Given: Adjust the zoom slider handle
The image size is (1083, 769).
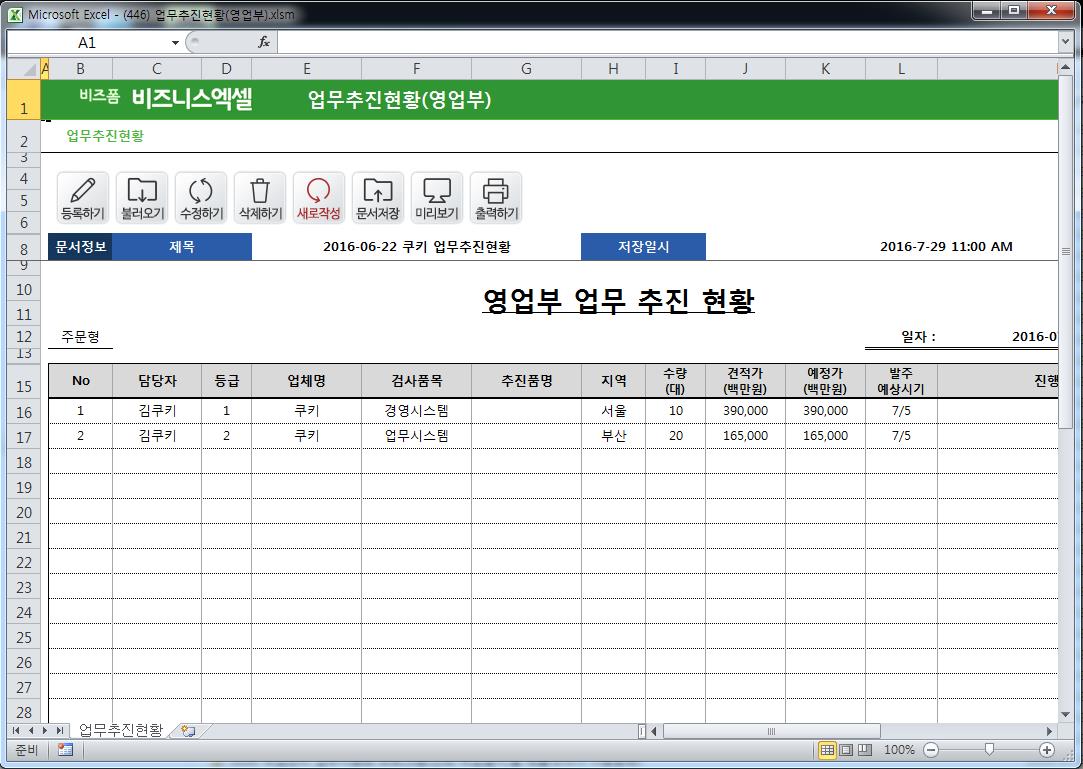Looking at the screenshot, I should click(989, 750).
